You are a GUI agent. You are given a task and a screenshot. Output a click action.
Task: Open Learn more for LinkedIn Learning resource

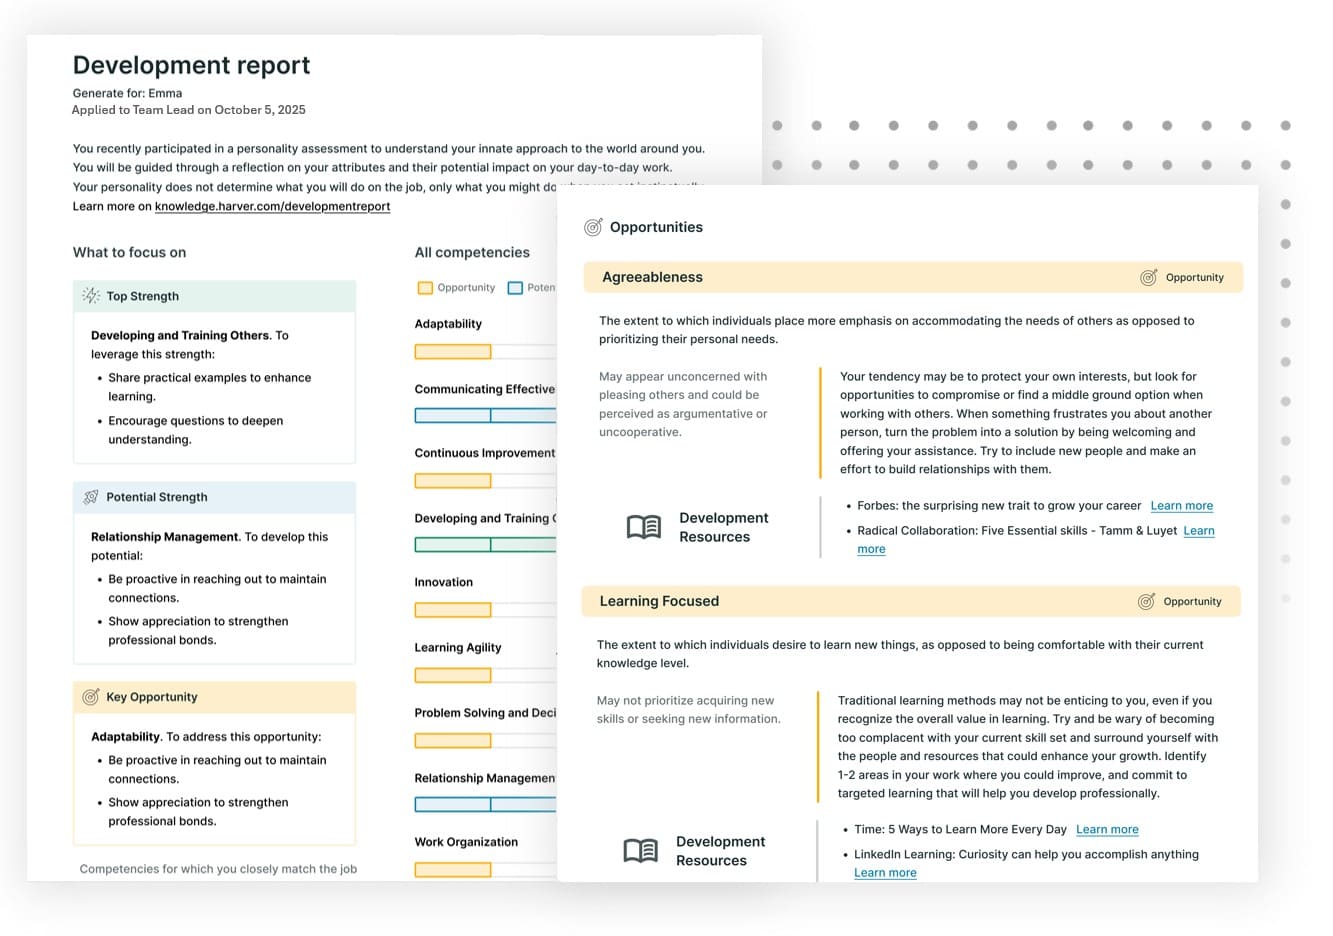pyautogui.click(x=885, y=873)
